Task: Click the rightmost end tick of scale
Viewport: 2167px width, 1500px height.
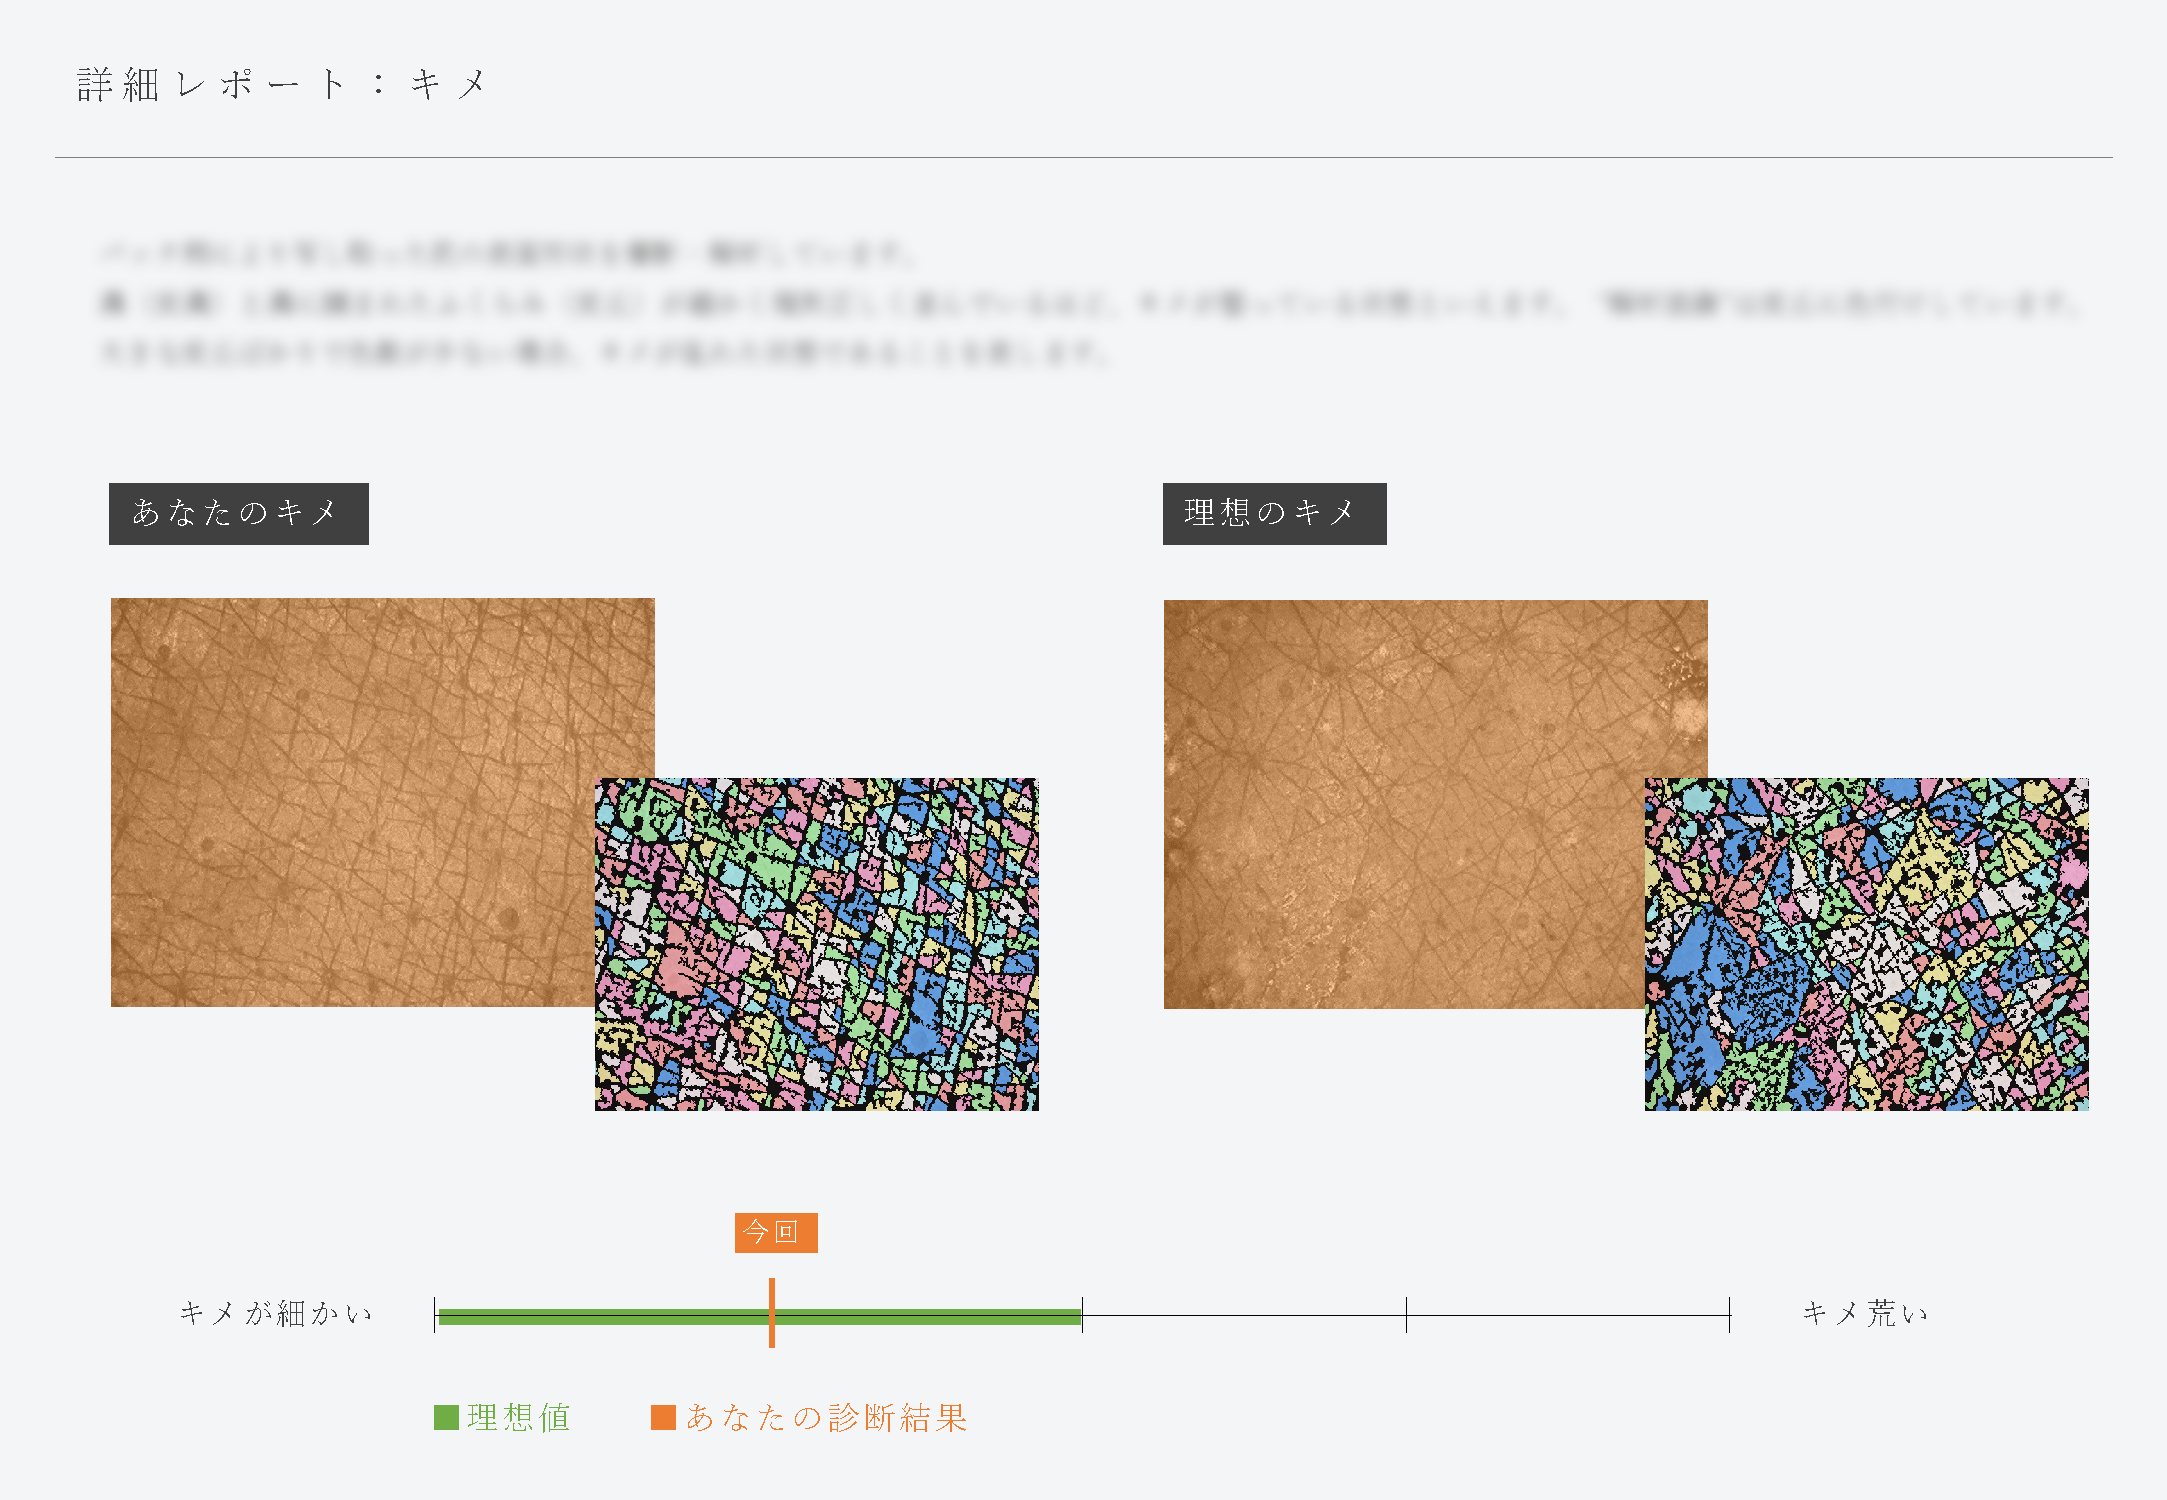Action: (x=1729, y=1315)
